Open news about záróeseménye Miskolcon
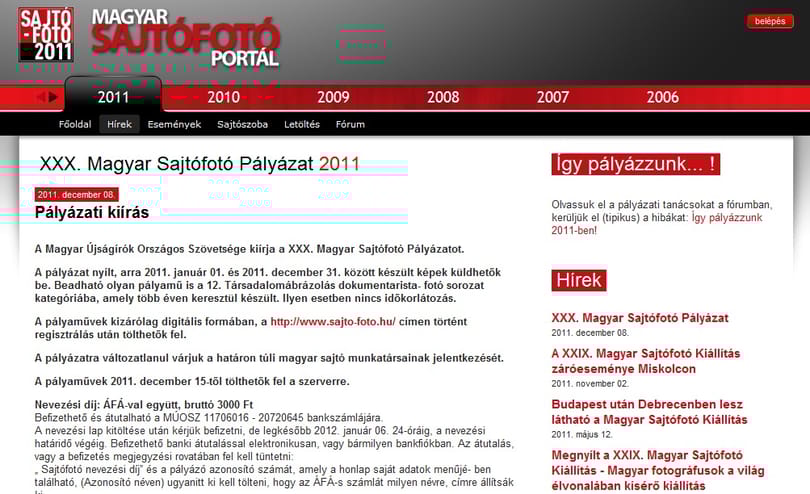810x494 pixels. [x=646, y=361]
